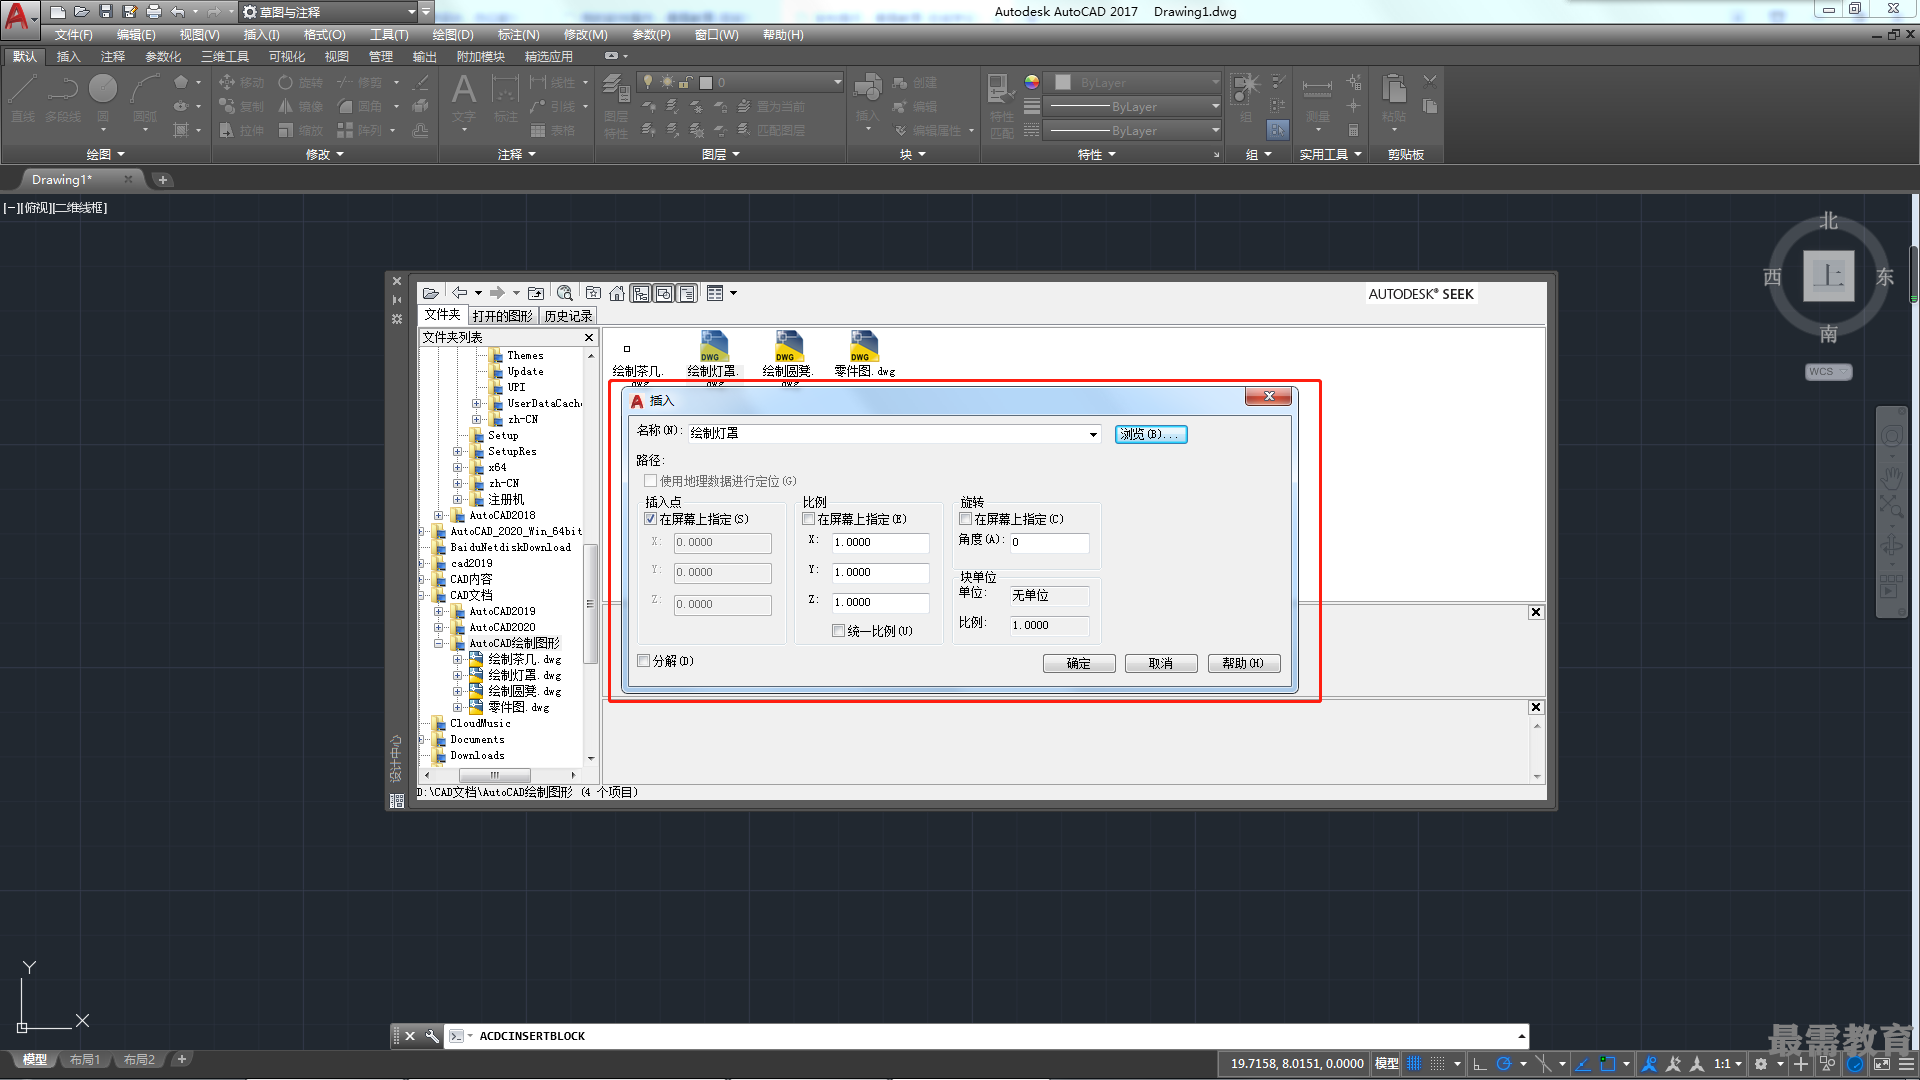This screenshot has width=1920, height=1080.
Task: Click the workspace switching gear in status bar
Action: [1761, 1063]
